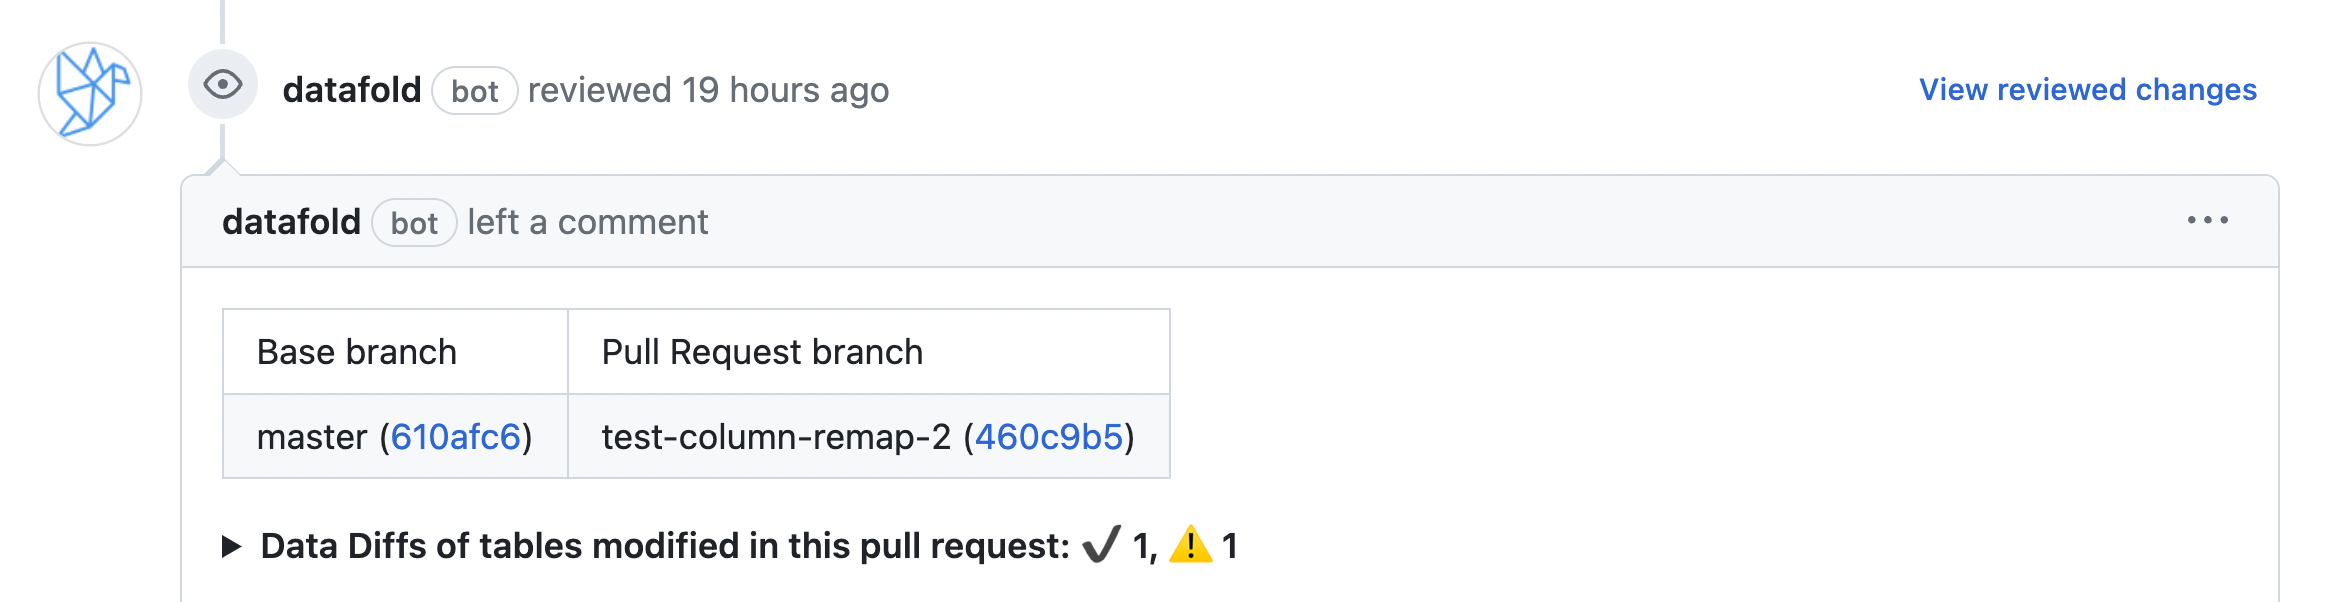Open the three-dot comment options menu

coord(2207,220)
